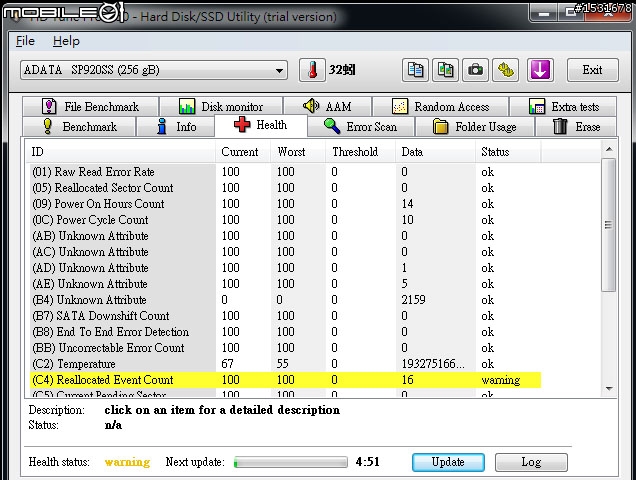Open the Help menu
The image size is (636, 480).
tap(66, 41)
